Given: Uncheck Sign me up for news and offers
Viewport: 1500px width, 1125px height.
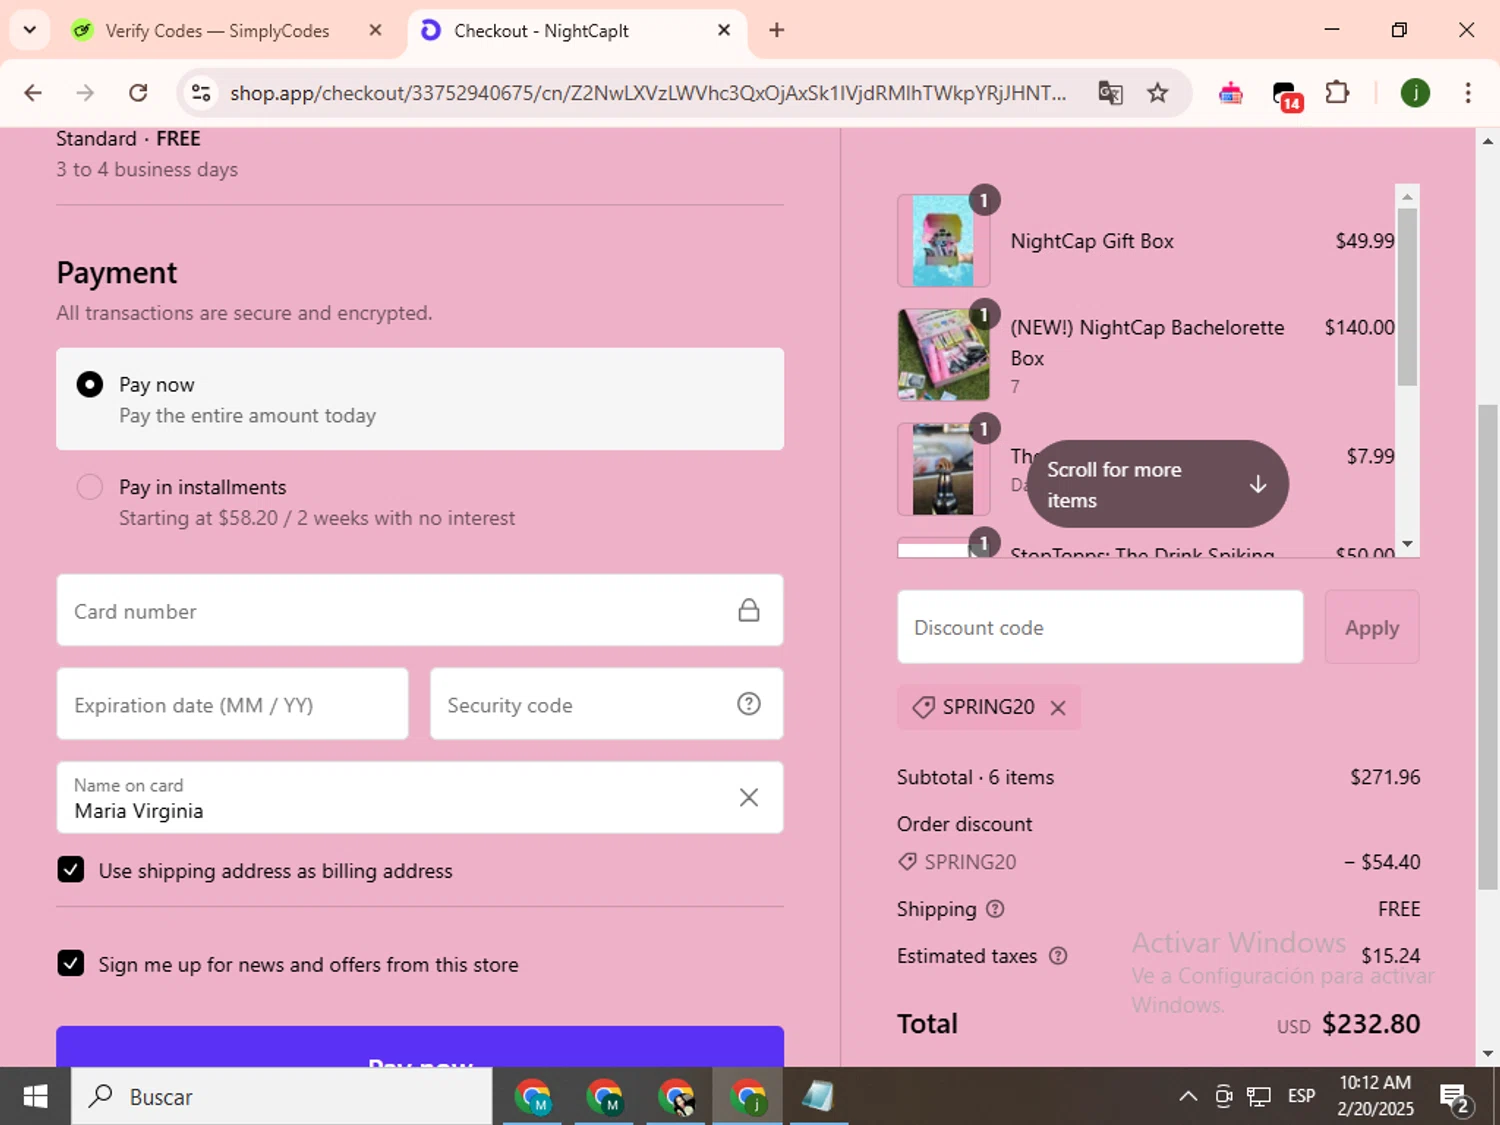Looking at the screenshot, I should point(71,963).
